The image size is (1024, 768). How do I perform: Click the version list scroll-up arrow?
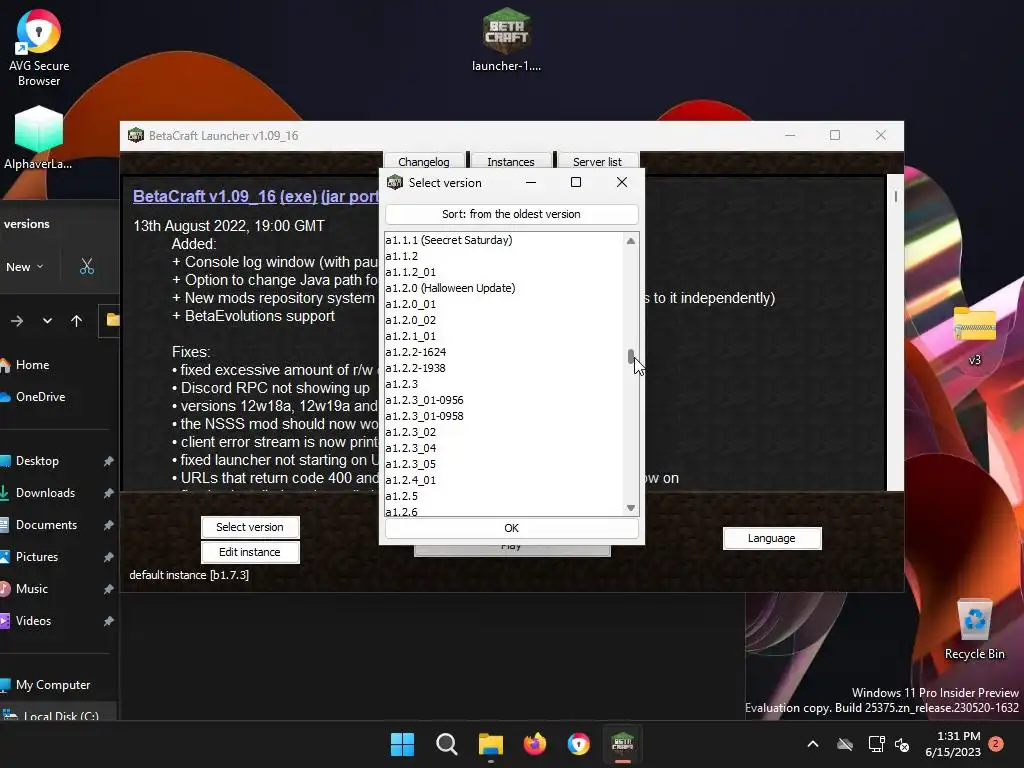pyautogui.click(x=631, y=241)
